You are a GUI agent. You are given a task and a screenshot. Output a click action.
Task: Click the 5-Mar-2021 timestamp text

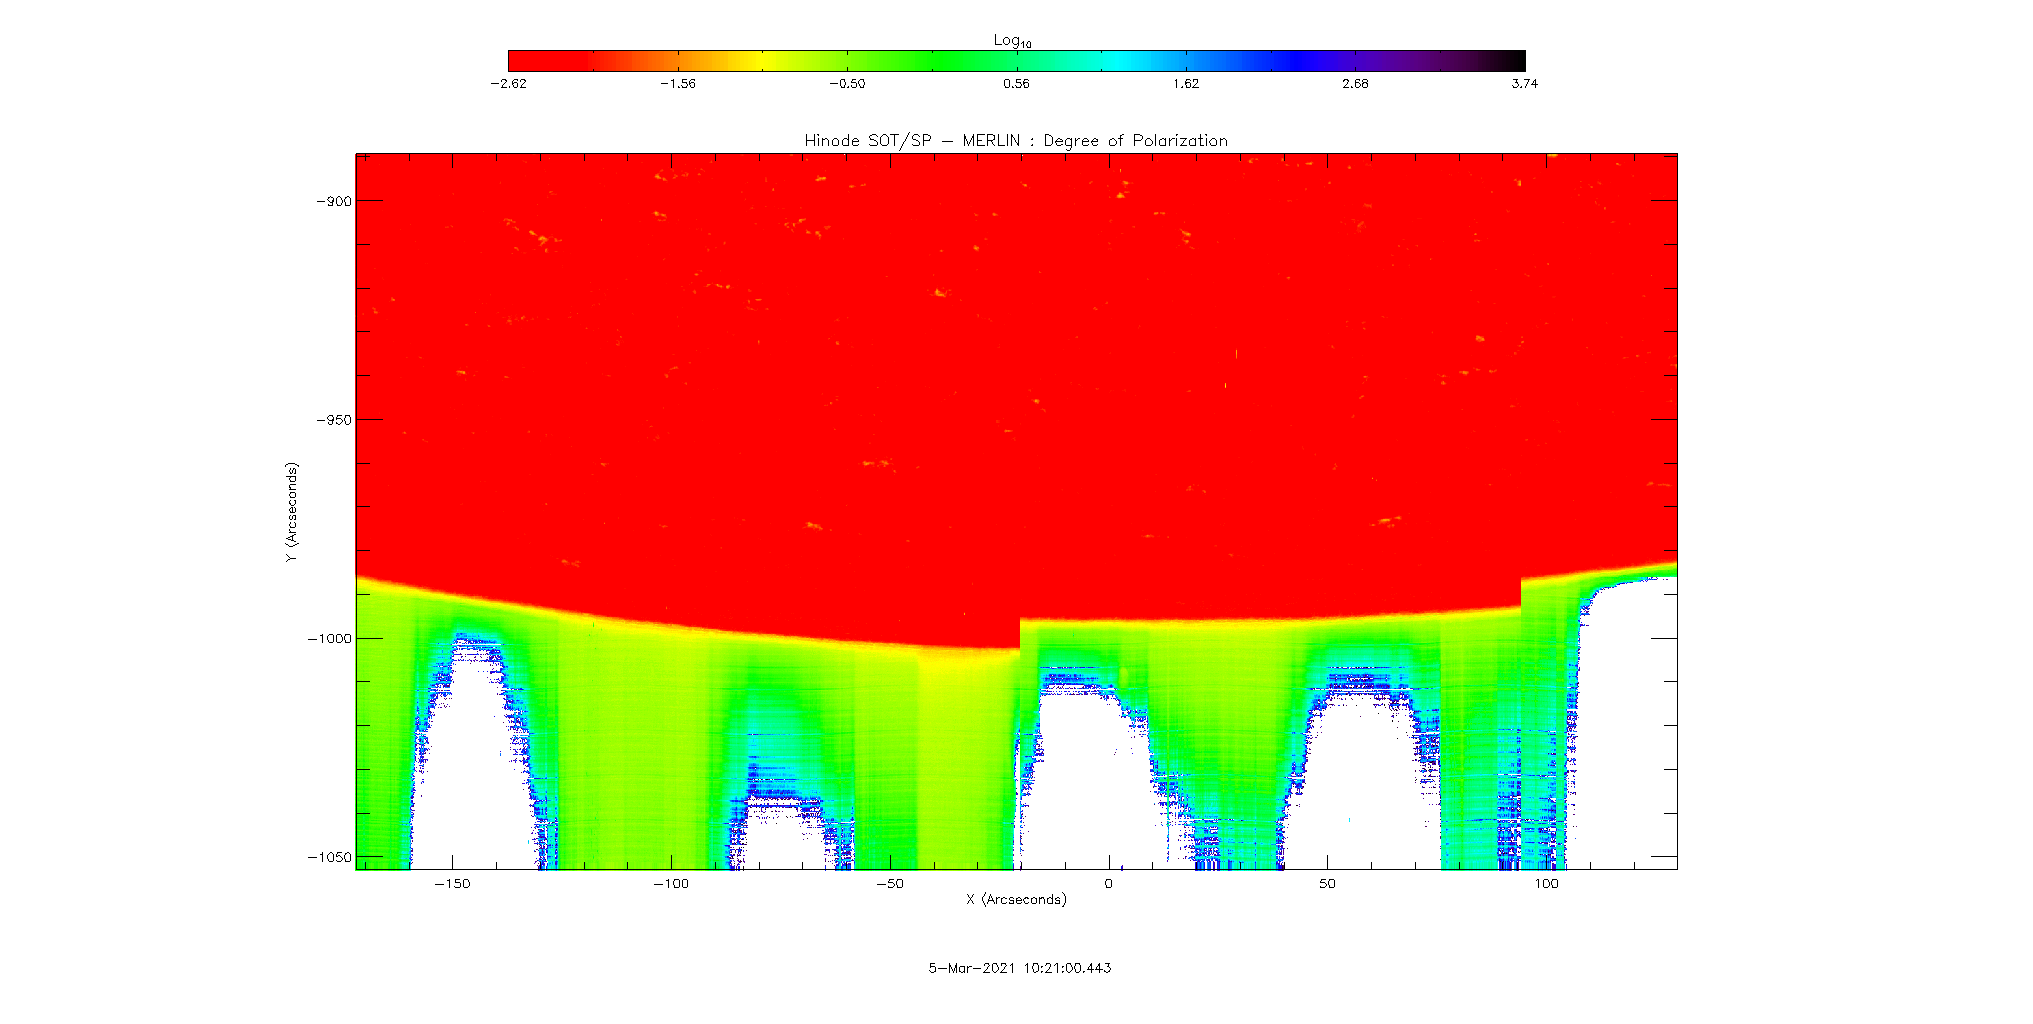pyautogui.click(x=1020, y=968)
